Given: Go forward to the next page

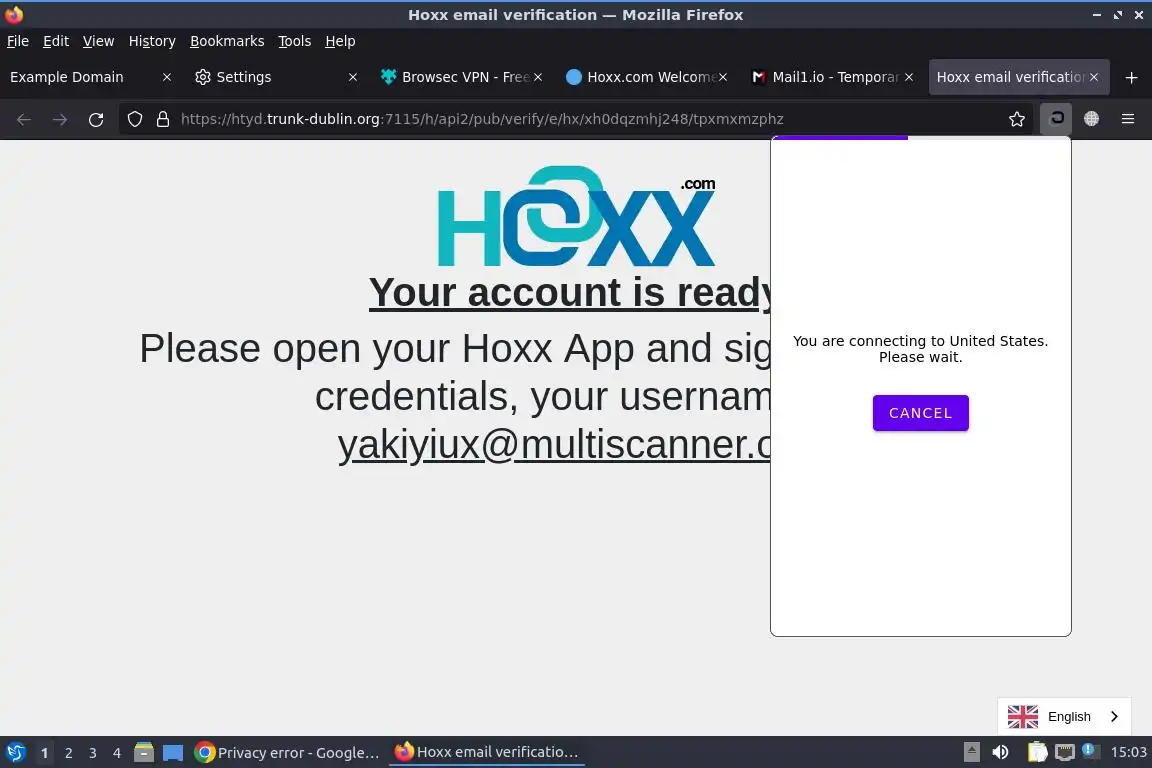Looking at the screenshot, I should (60, 119).
